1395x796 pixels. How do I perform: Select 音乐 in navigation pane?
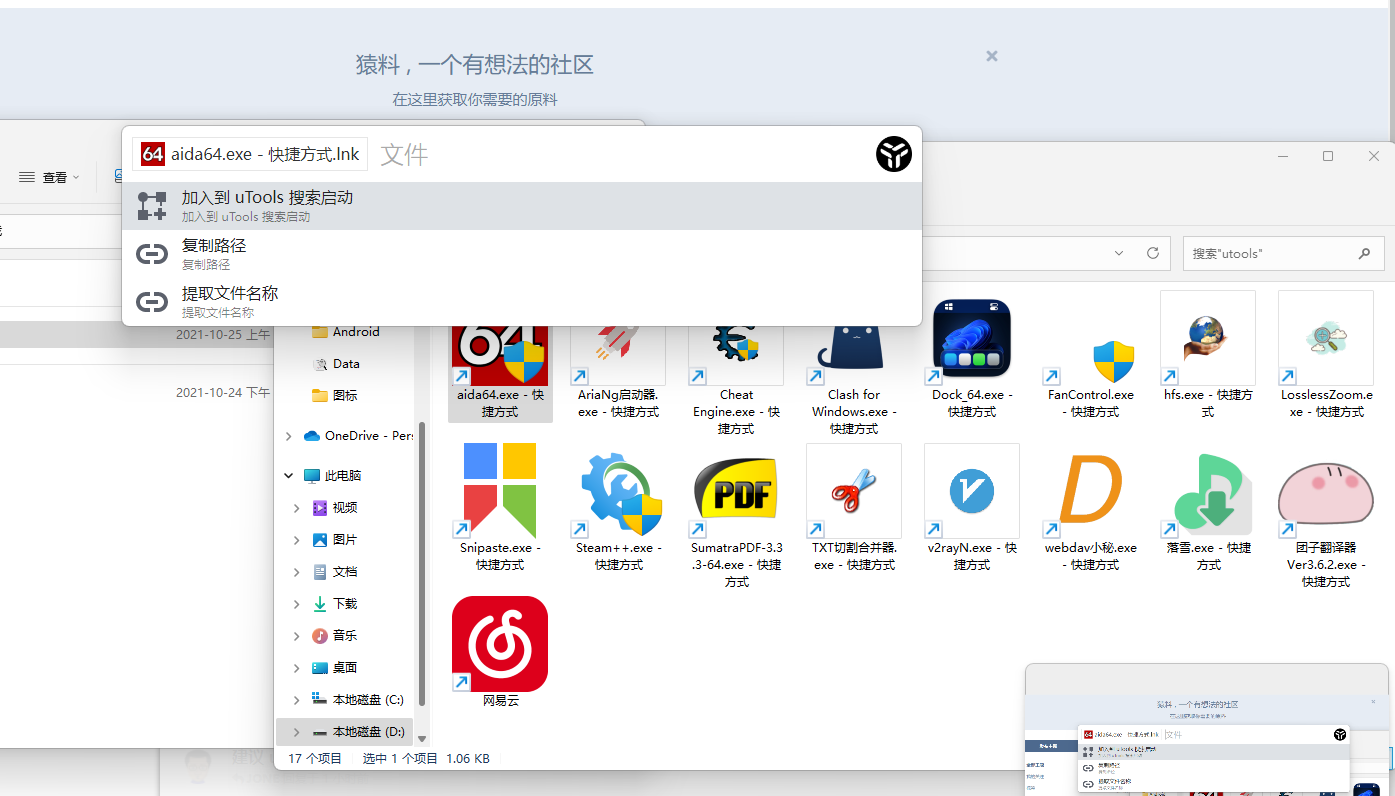click(x=334, y=636)
